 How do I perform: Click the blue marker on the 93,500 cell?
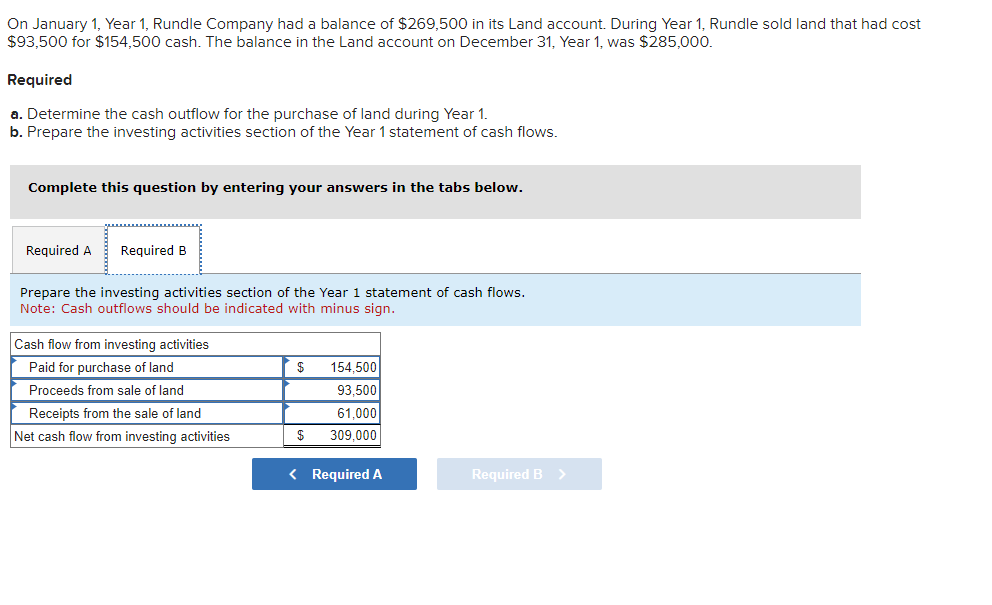(288, 383)
